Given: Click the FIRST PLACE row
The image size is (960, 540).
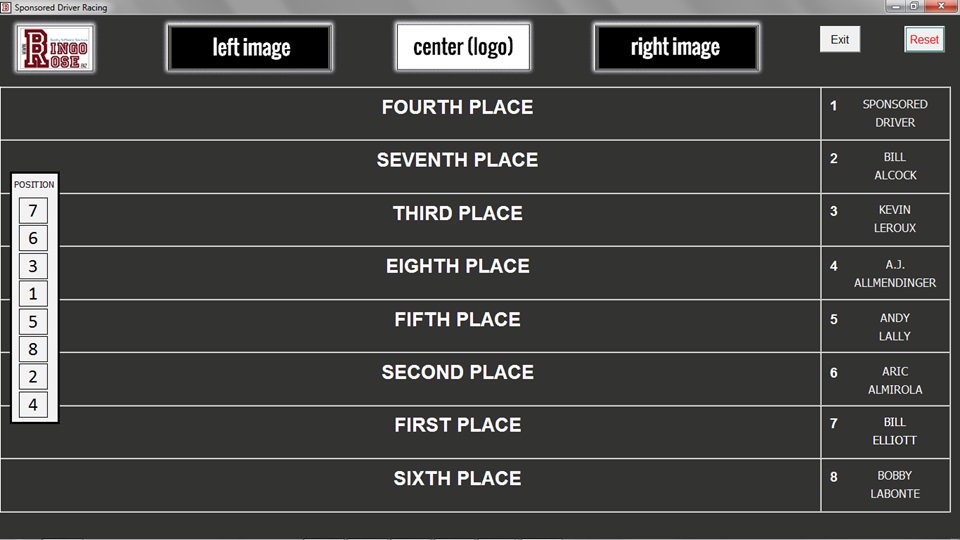Looking at the screenshot, I should click(x=457, y=426).
